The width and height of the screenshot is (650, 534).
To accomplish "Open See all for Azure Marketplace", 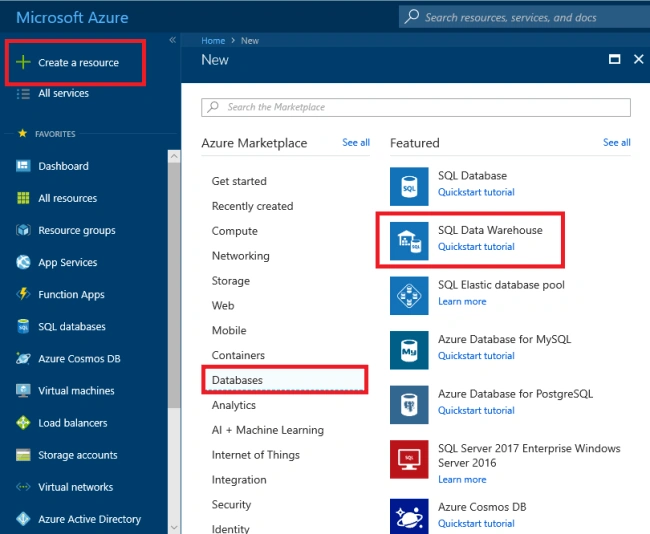I will 356,143.
